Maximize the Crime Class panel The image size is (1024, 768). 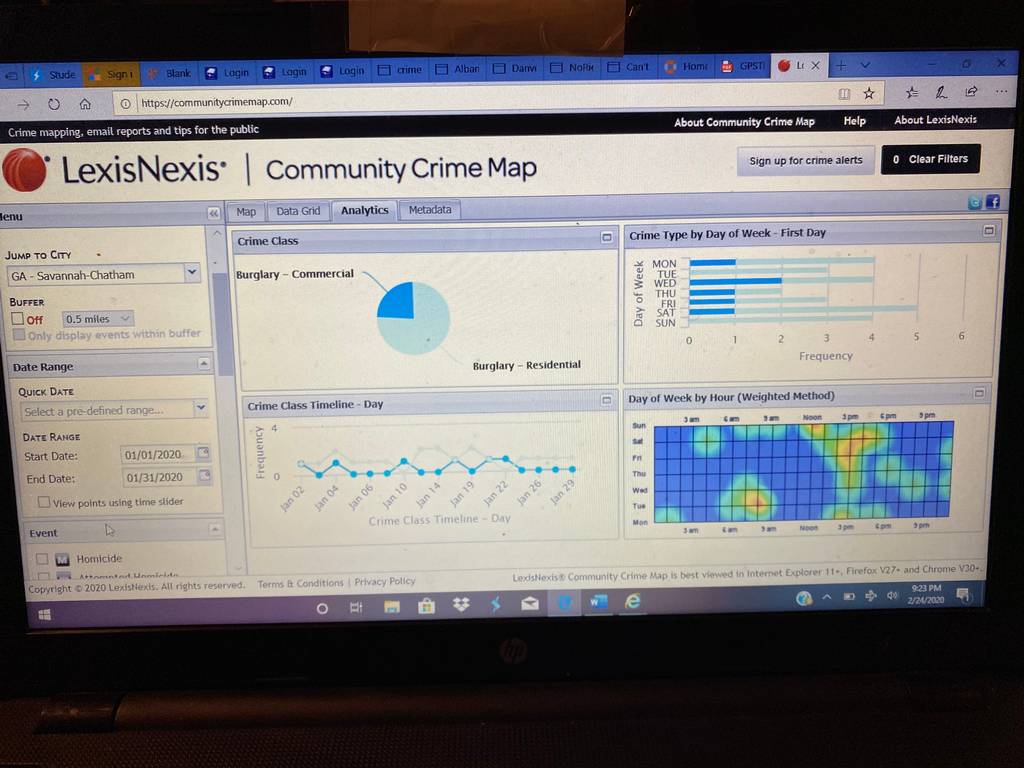coord(607,237)
